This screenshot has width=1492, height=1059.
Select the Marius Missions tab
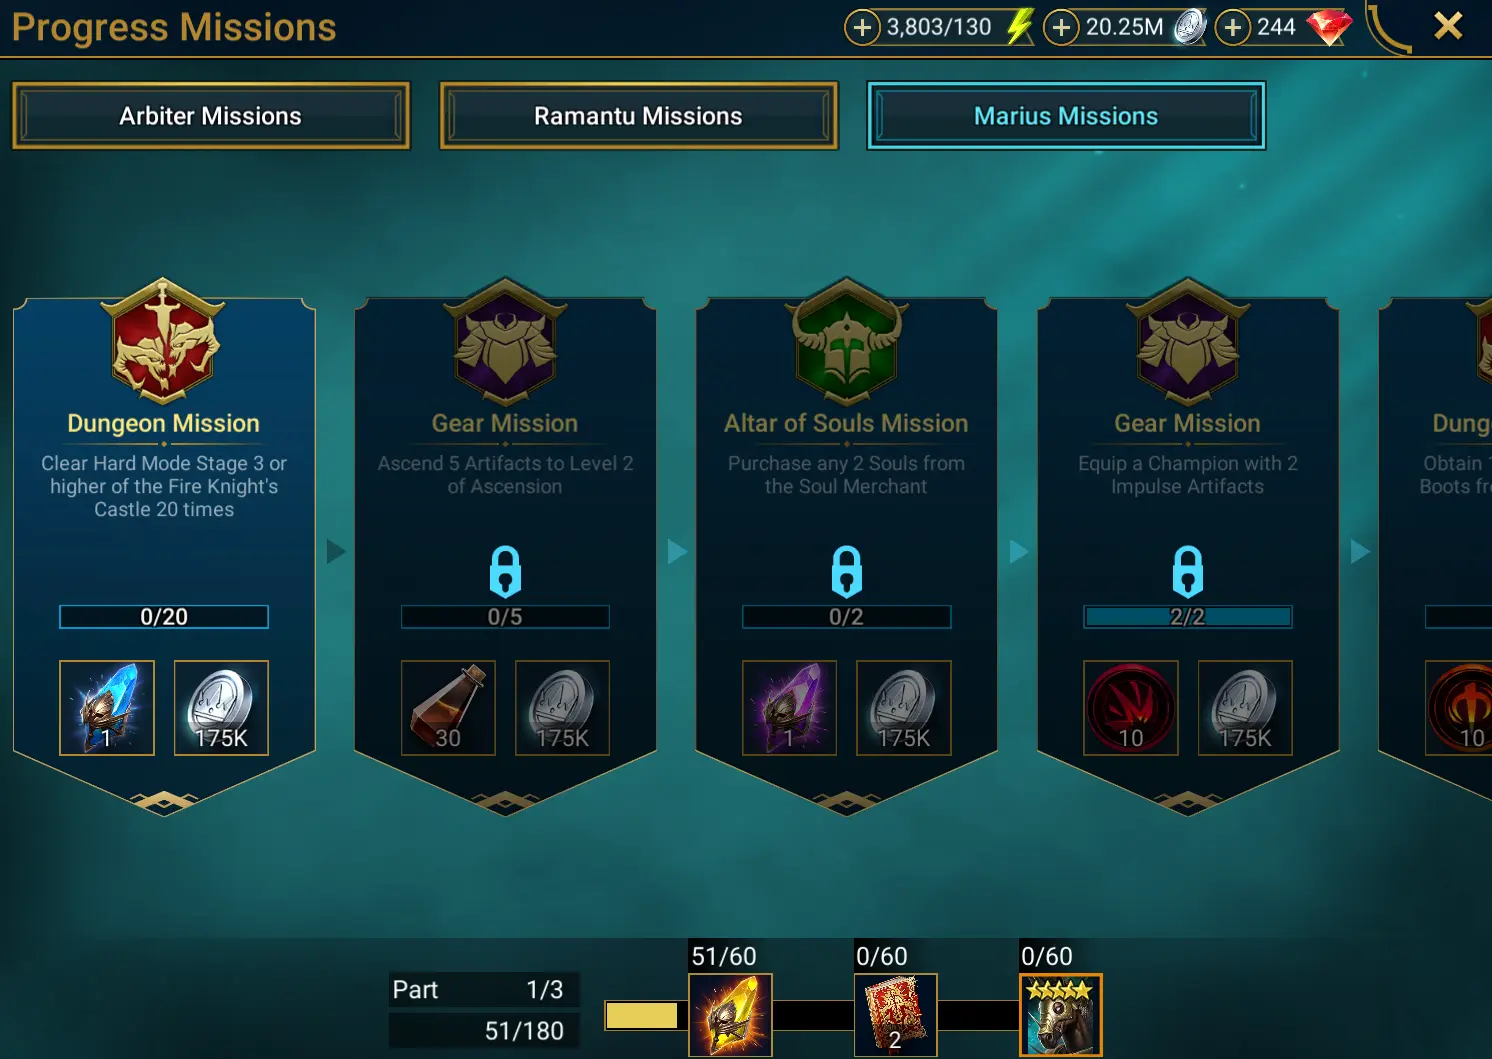click(1066, 116)
